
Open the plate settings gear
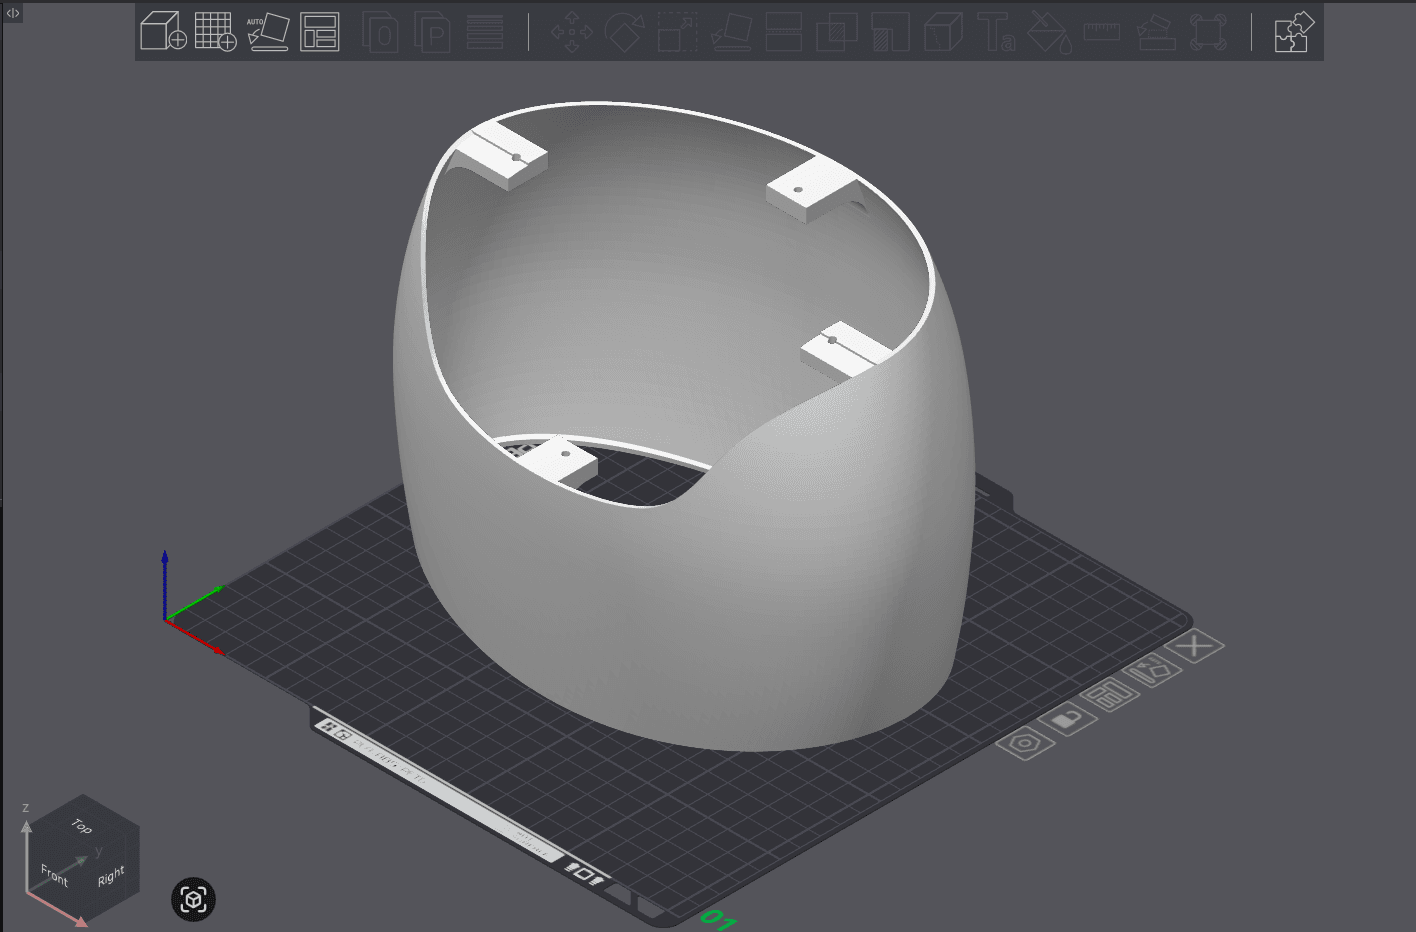point(1024,745)
